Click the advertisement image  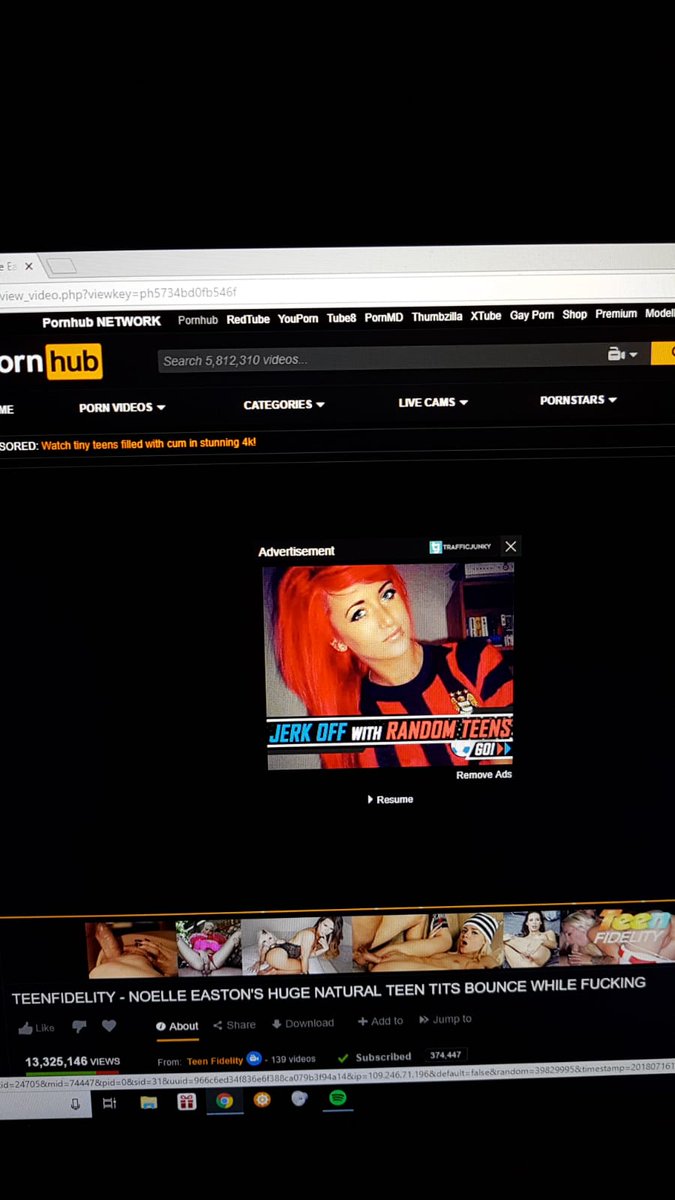[x=388, y=667]
